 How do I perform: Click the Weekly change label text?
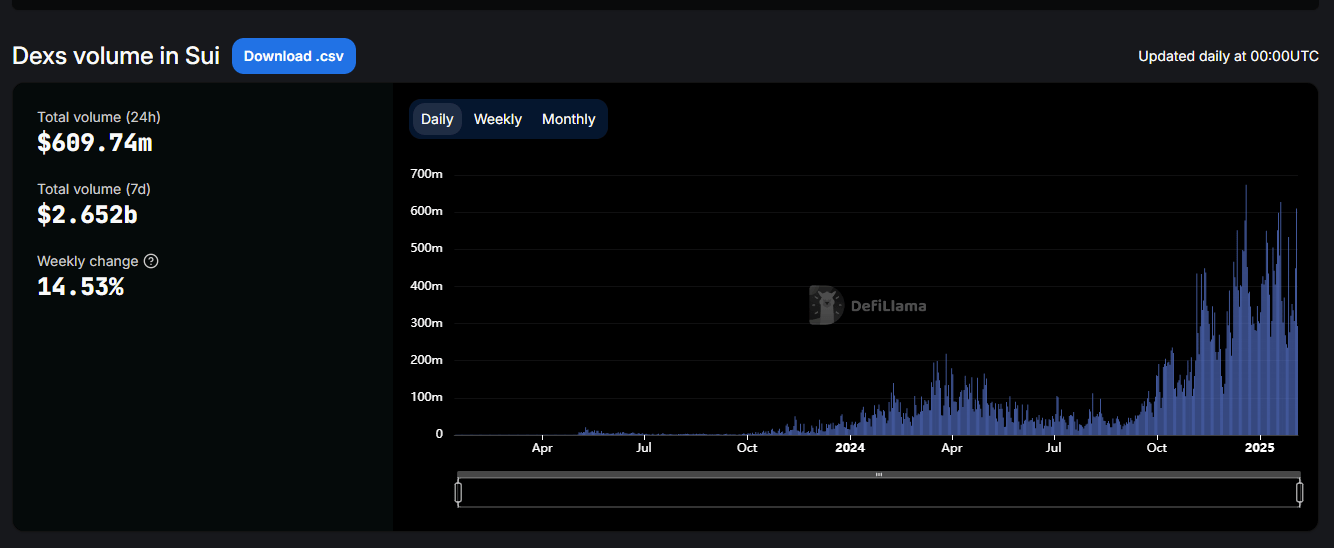click(88, 261)
